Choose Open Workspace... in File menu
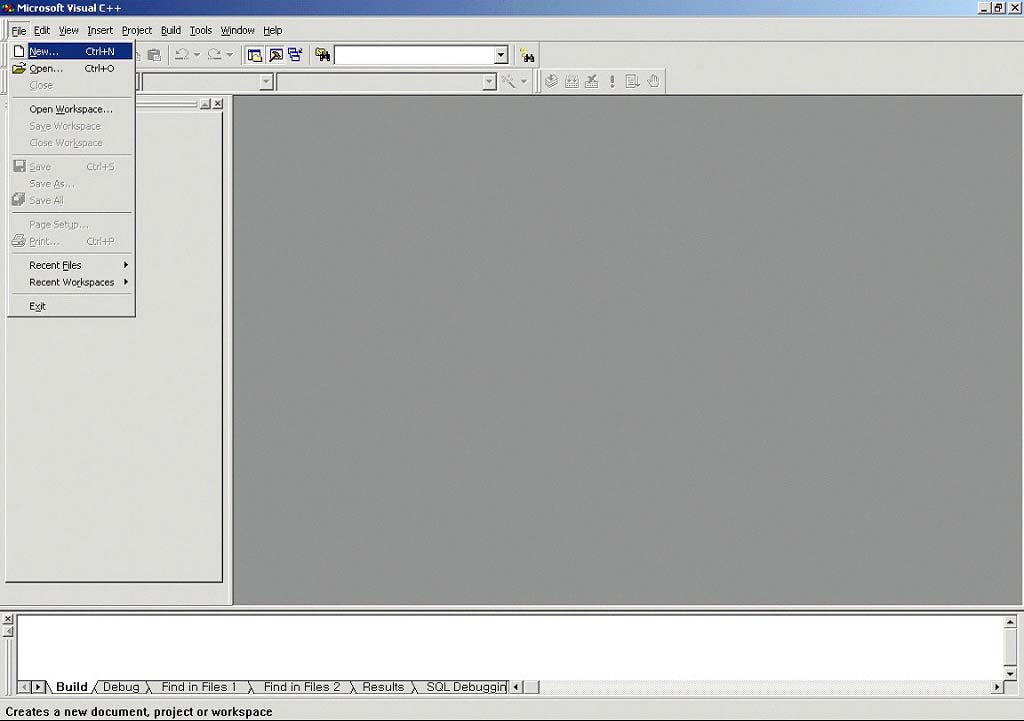Screen dimensions: 1024x721 point(70,109)
